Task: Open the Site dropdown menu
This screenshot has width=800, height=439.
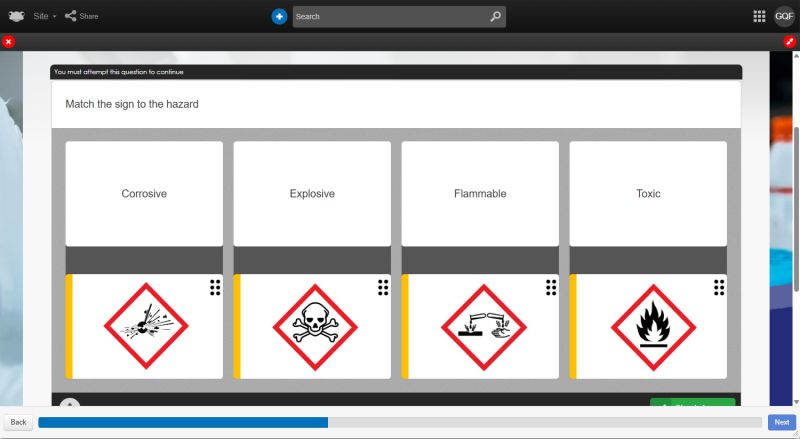Action: pyautogui.click(x=44, y=17)
